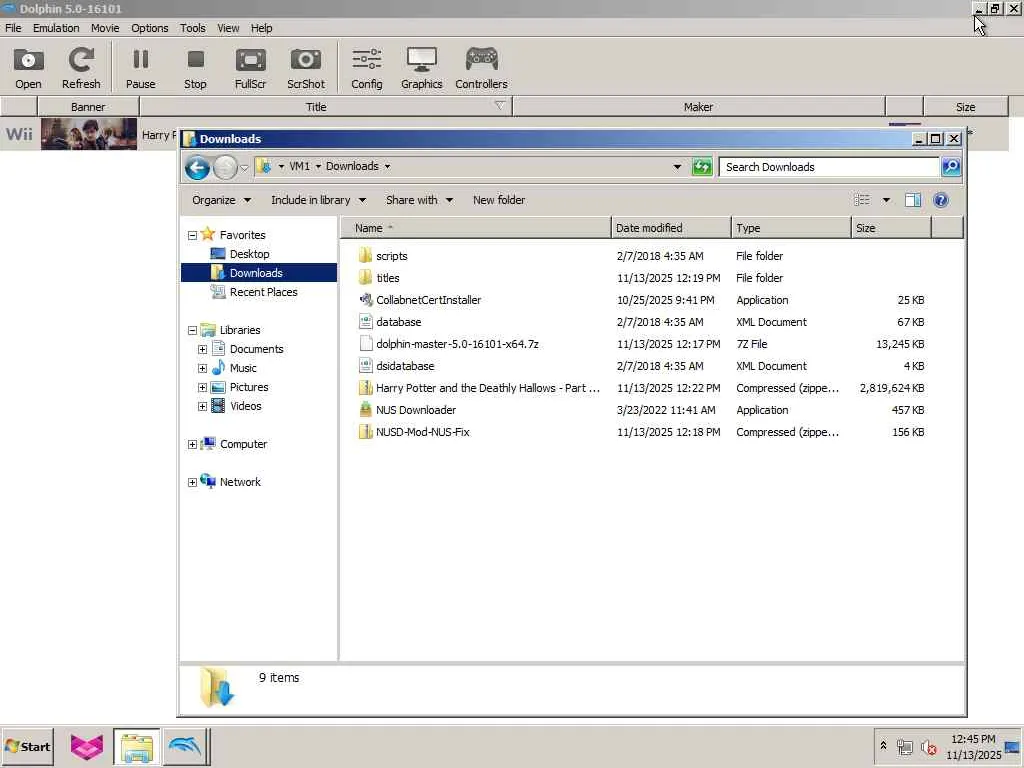Expand the Pictures library node
The image size is (1024, 768).
click(202, 387)
